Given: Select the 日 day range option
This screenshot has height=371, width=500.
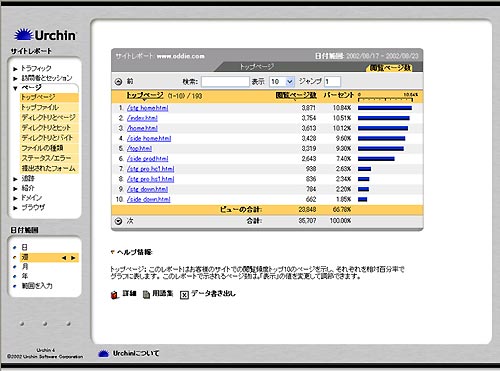Looking at the screenshot, I should [25, 247].
